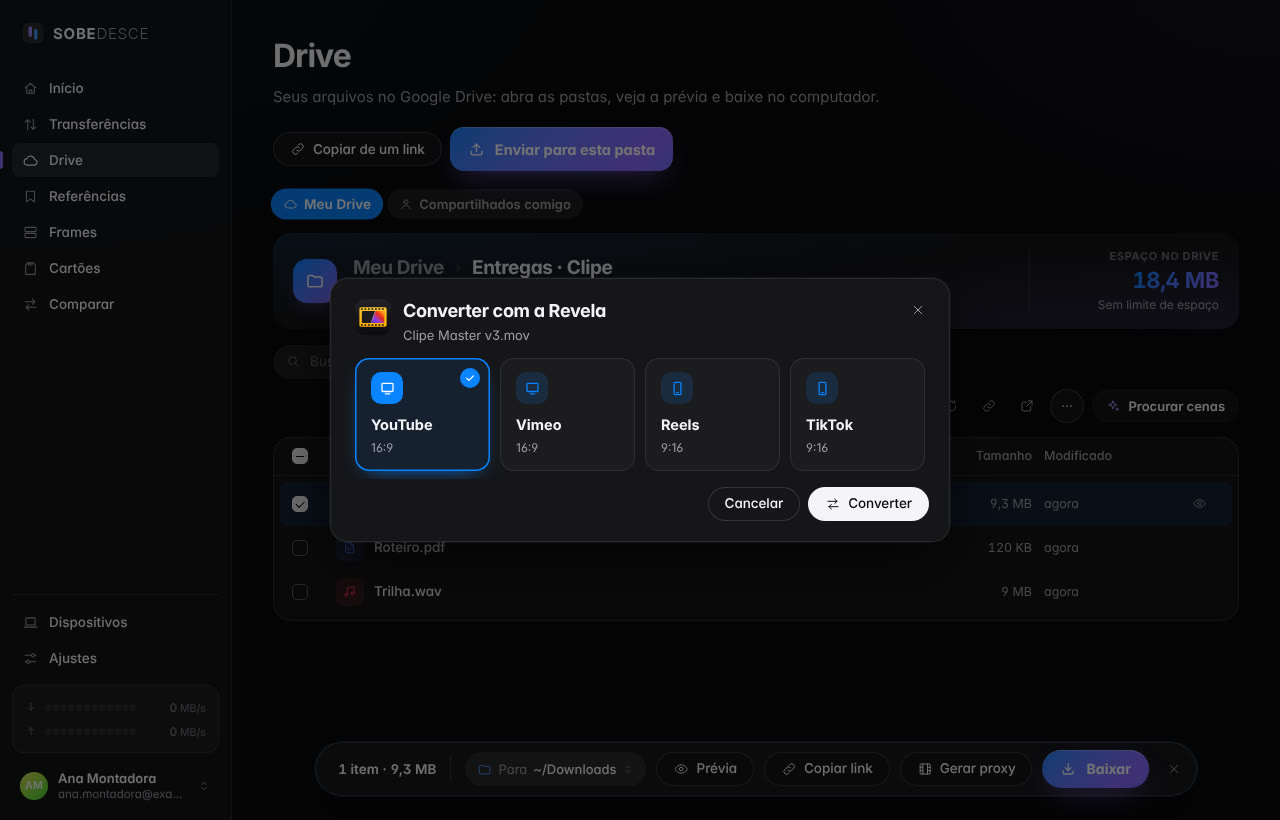Go to Transferências in the sidebar

(x=115, y=124)
